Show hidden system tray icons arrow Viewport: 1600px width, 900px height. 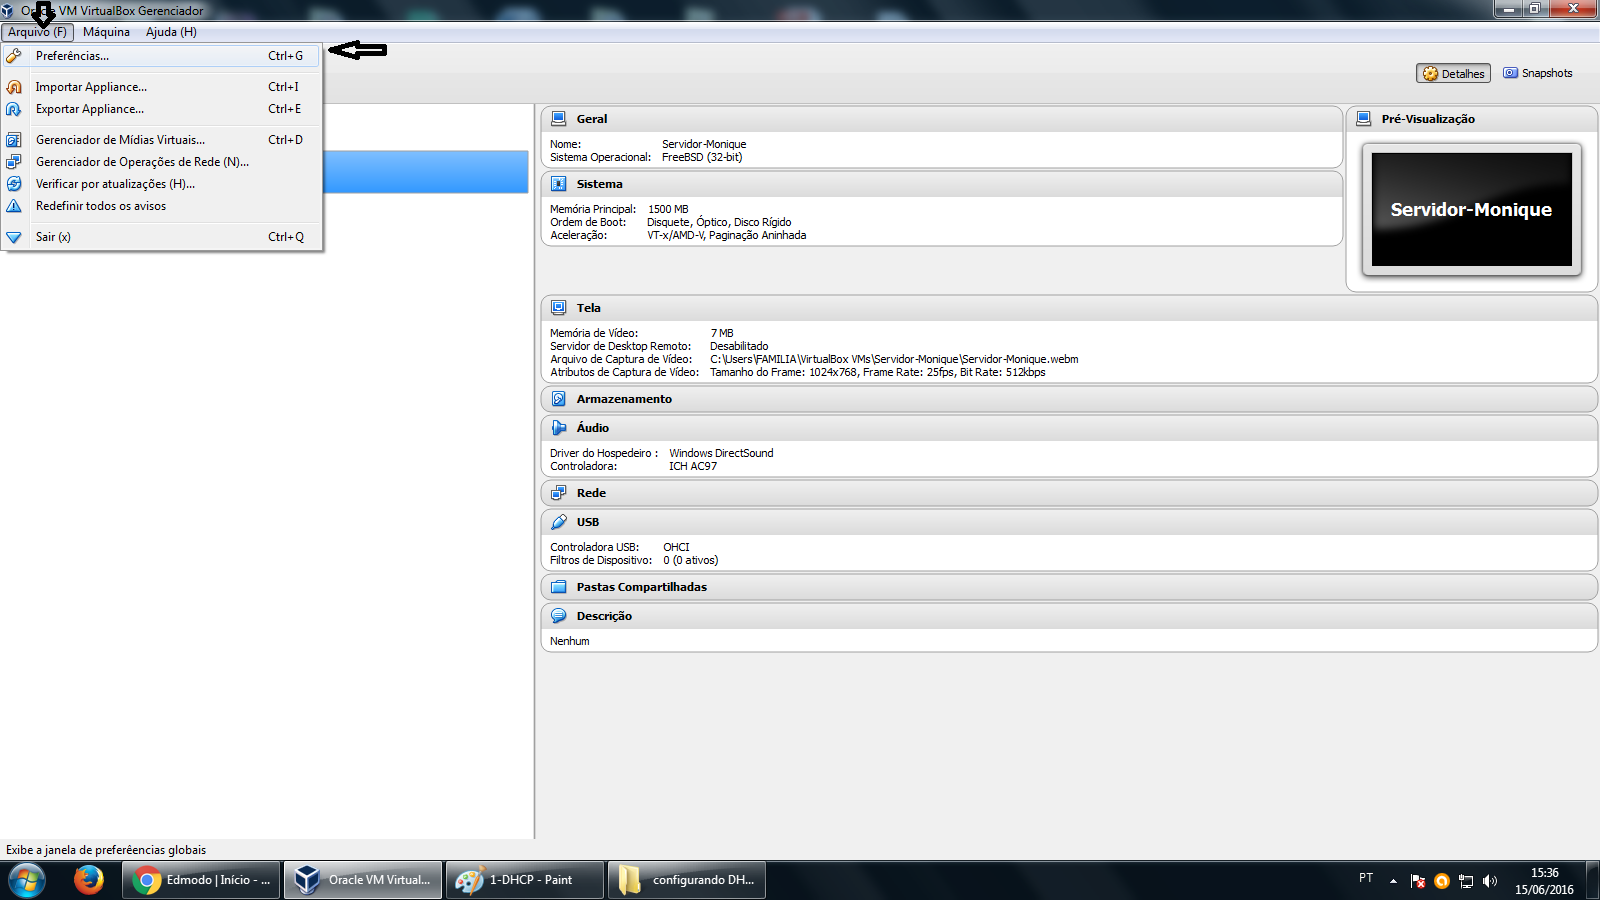pyautogui.click(x=1393, y=881)
